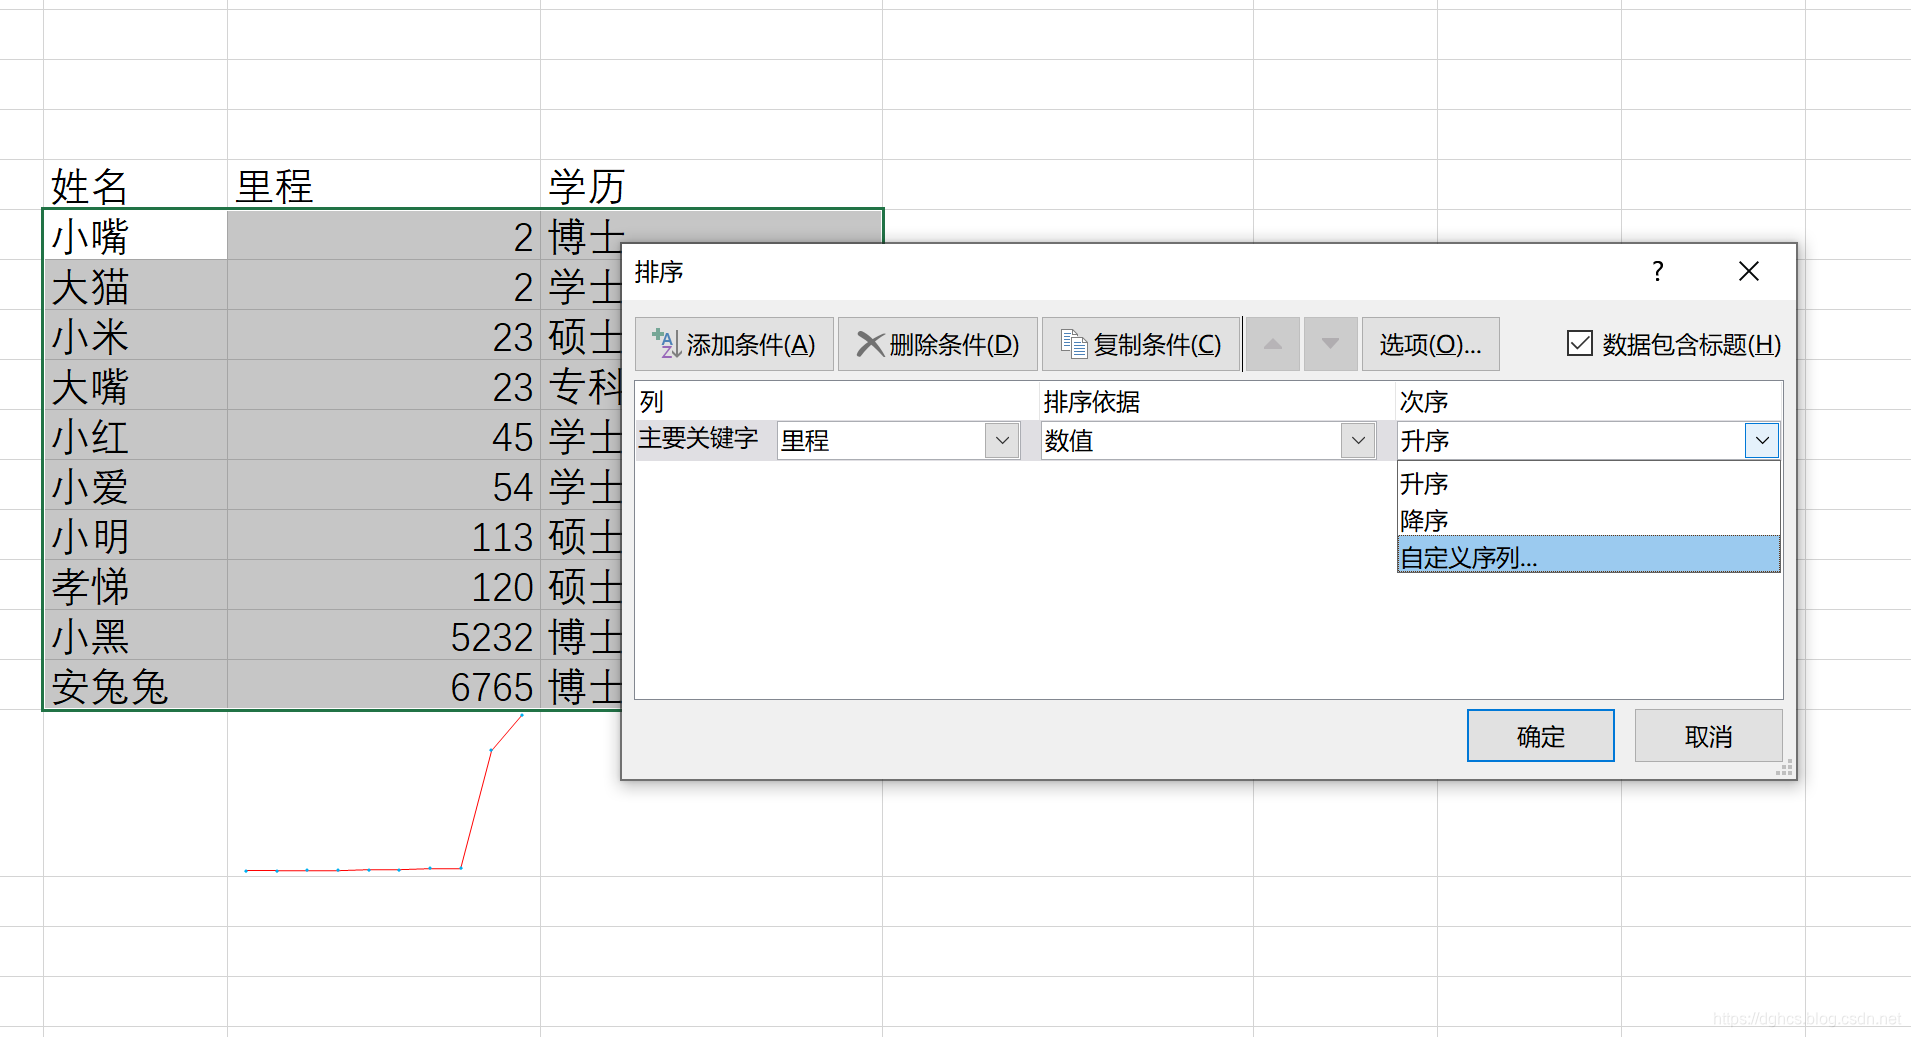Select 升序 in the order list
This screenshot has height=1037, width=1911.
click(x=1588, y=484)
